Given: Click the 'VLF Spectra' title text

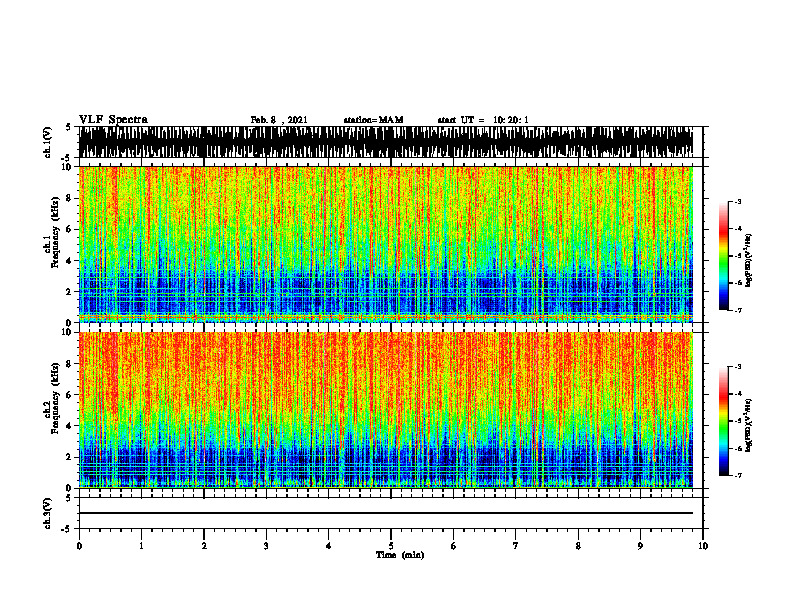Looking at the screenshot, I should click(x=113, y=120).
